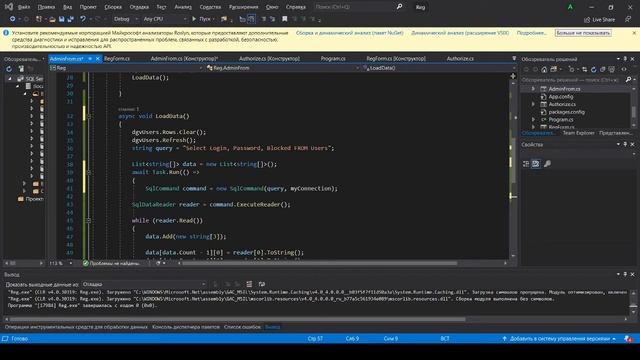Image resolution: width=640 pixels, height=360 pixels.
Task: Switch to the Program.cs editor tab
Action: point(333,59)
